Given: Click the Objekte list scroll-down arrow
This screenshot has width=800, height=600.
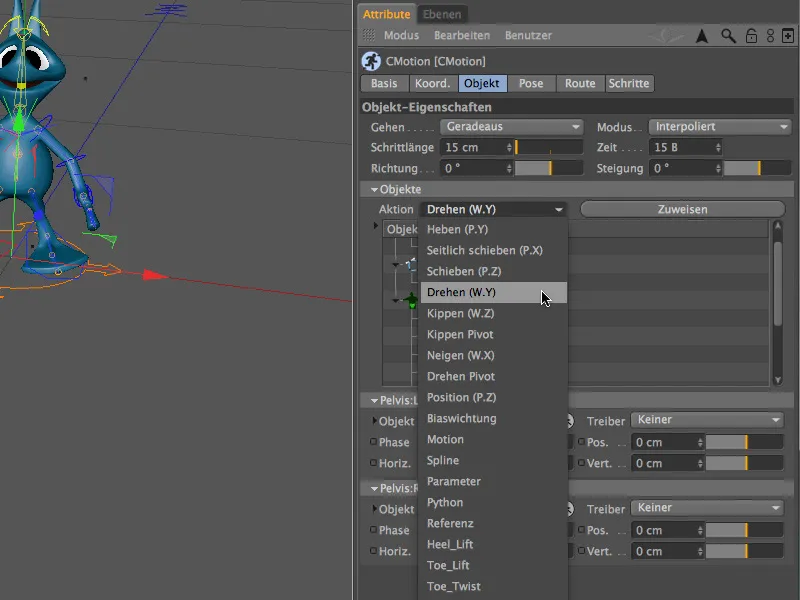Looking at the screenshot, I should [778, 380].
